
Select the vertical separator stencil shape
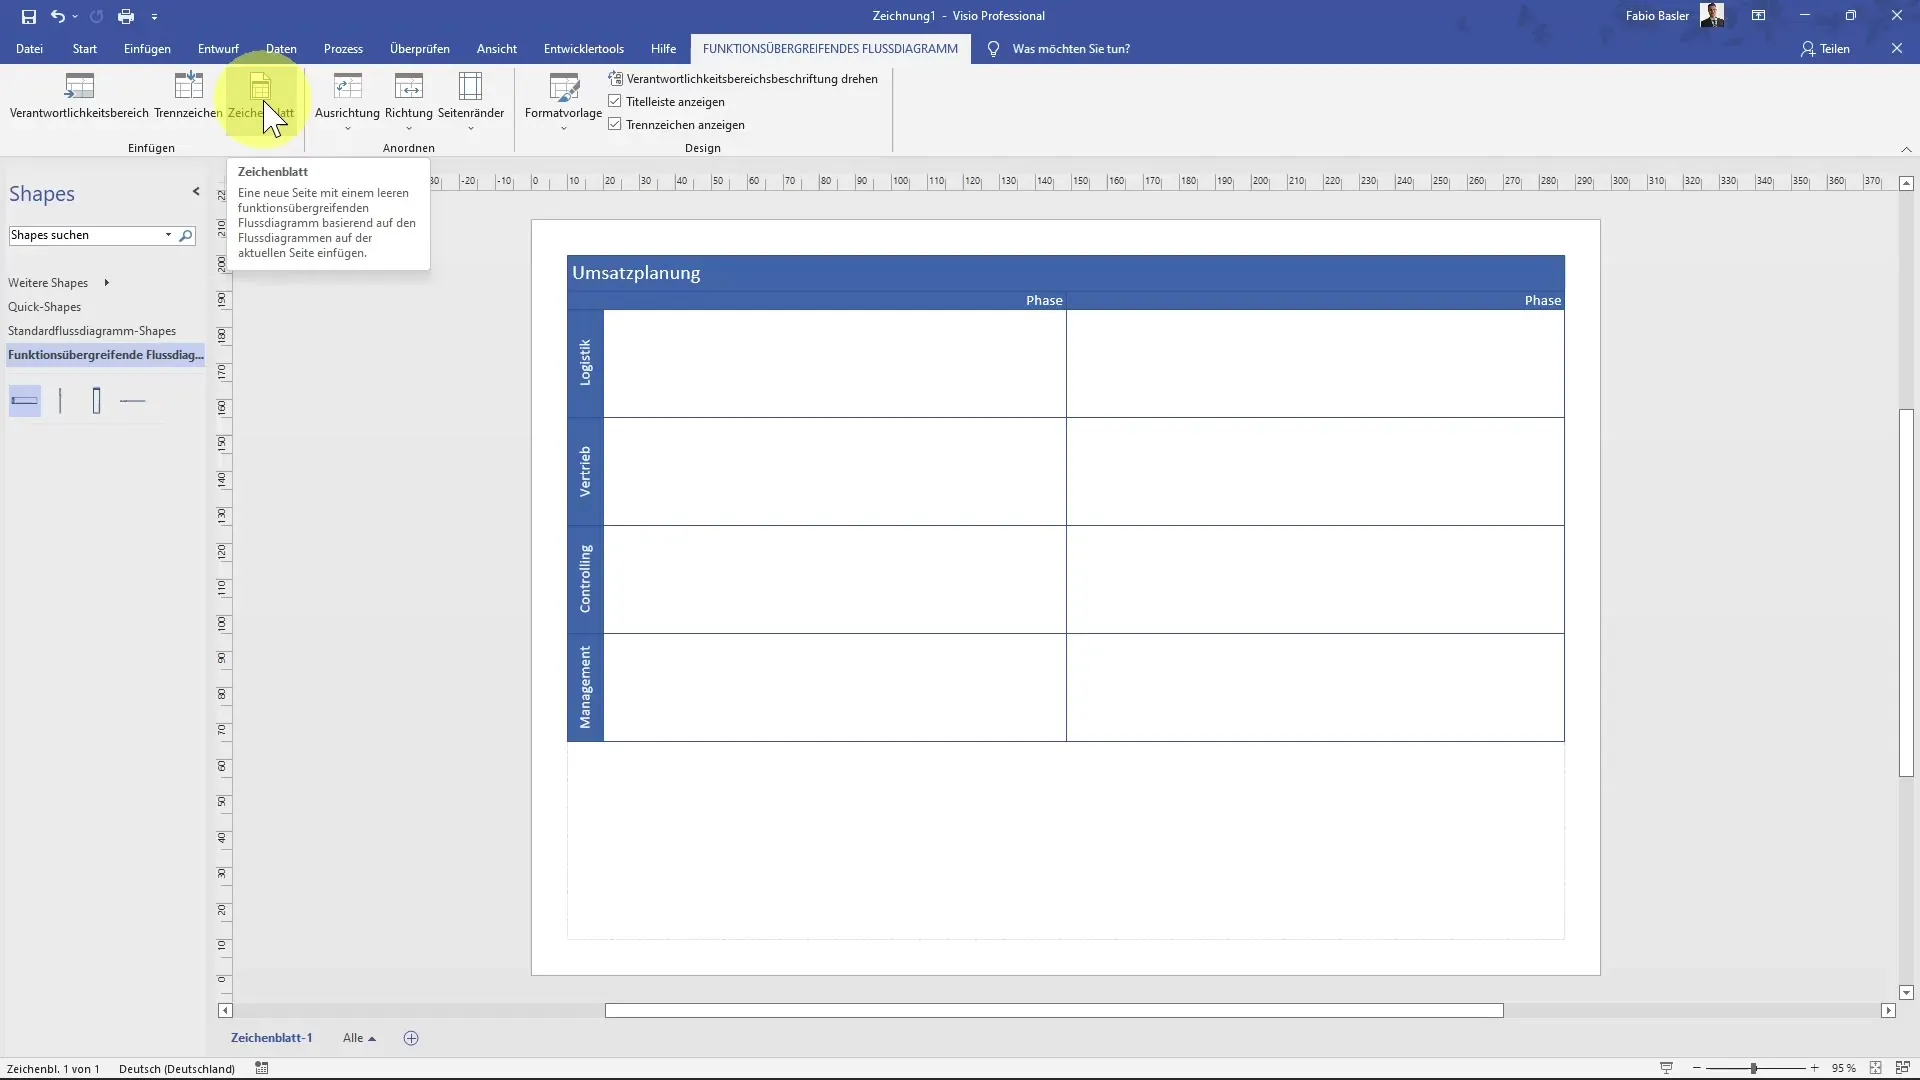(x=60, y=401)
